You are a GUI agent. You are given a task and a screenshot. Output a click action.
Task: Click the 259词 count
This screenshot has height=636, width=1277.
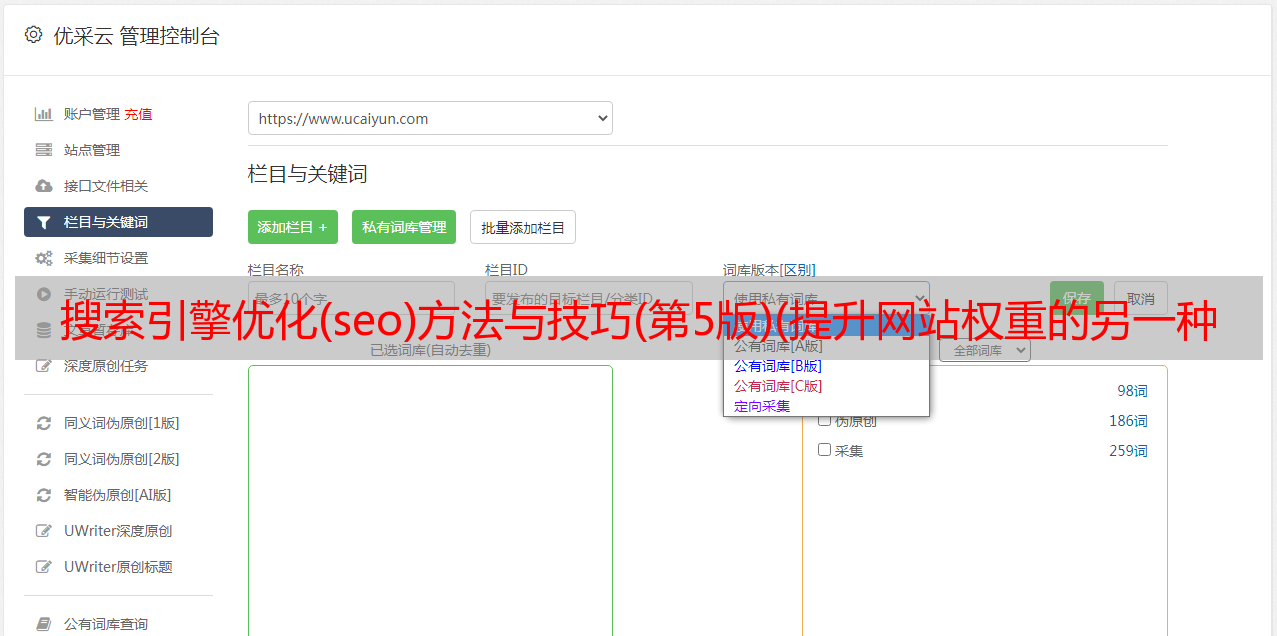point(1128,451)
